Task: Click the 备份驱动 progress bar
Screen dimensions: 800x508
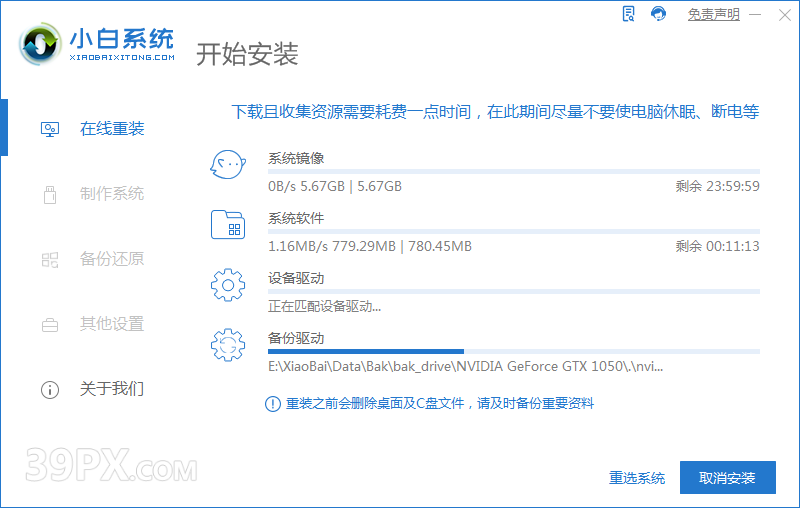Action: pyautogui.click(x=513, y=352)
